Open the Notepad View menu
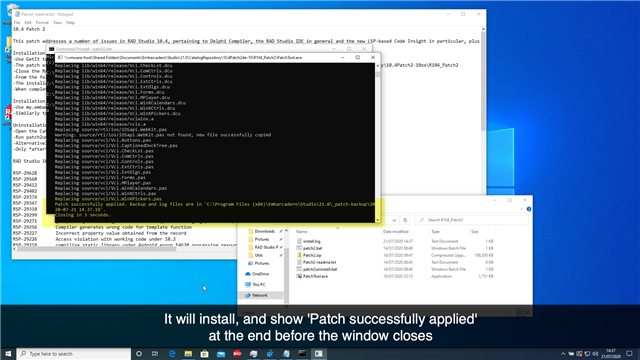640x360 pixels. [57, 22]
